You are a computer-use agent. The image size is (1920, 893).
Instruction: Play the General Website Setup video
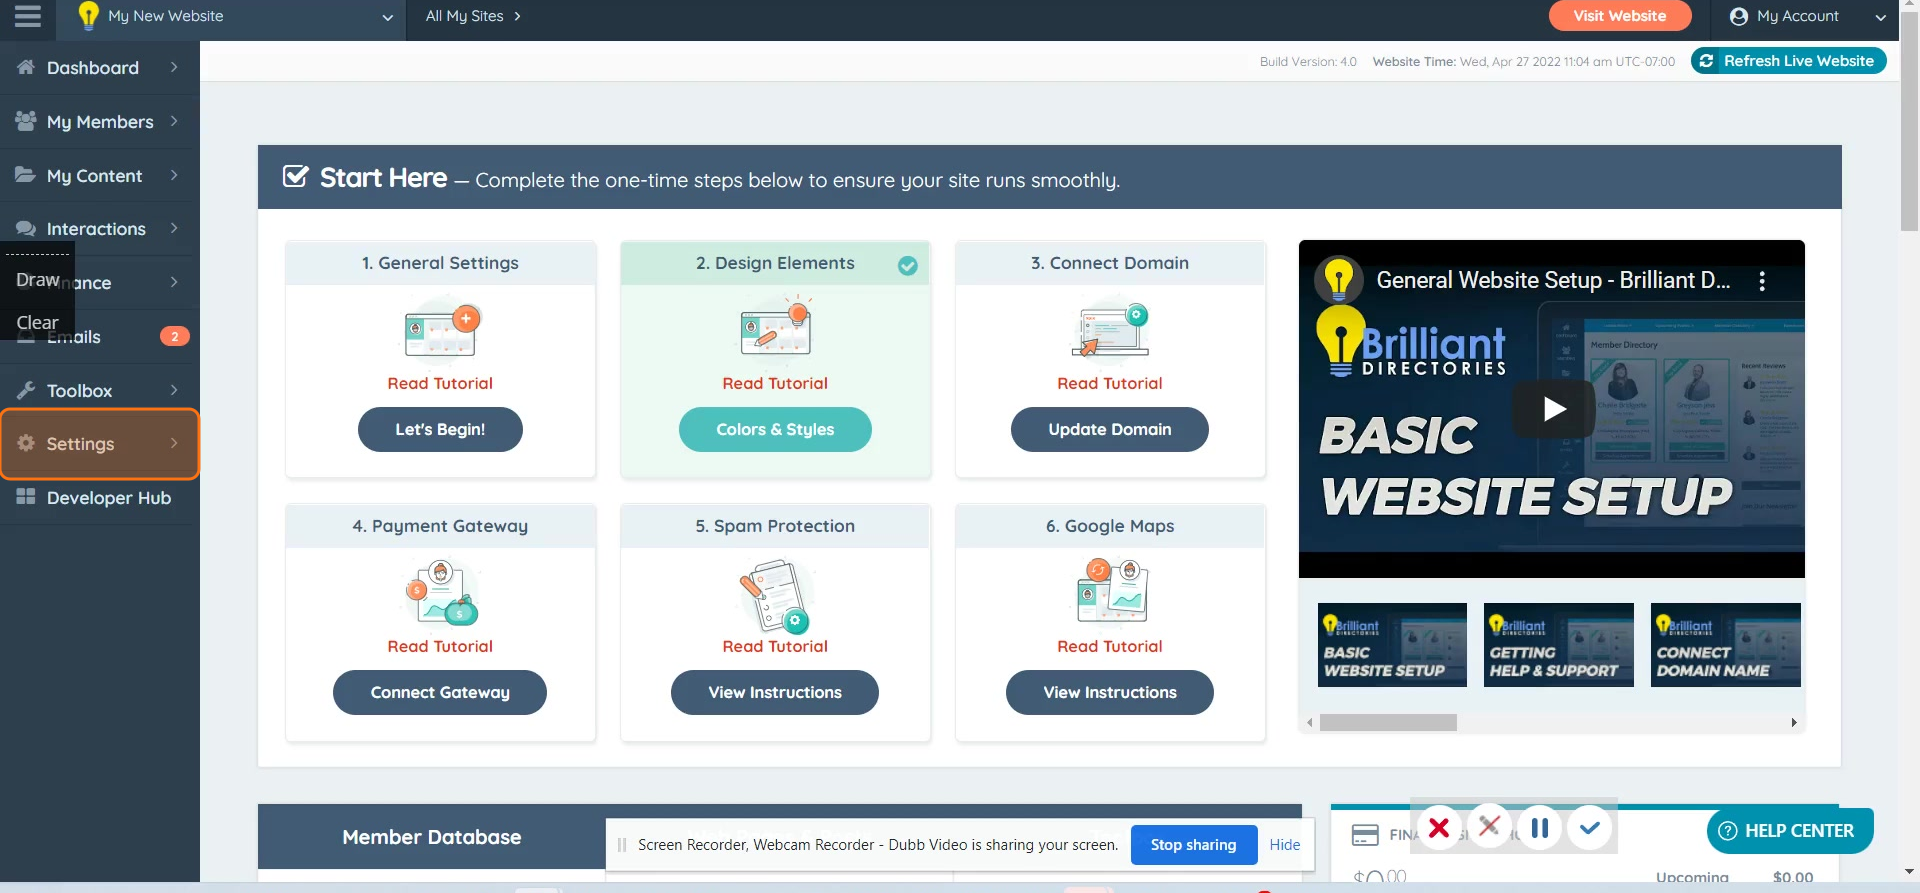(x=1553, y=409)
